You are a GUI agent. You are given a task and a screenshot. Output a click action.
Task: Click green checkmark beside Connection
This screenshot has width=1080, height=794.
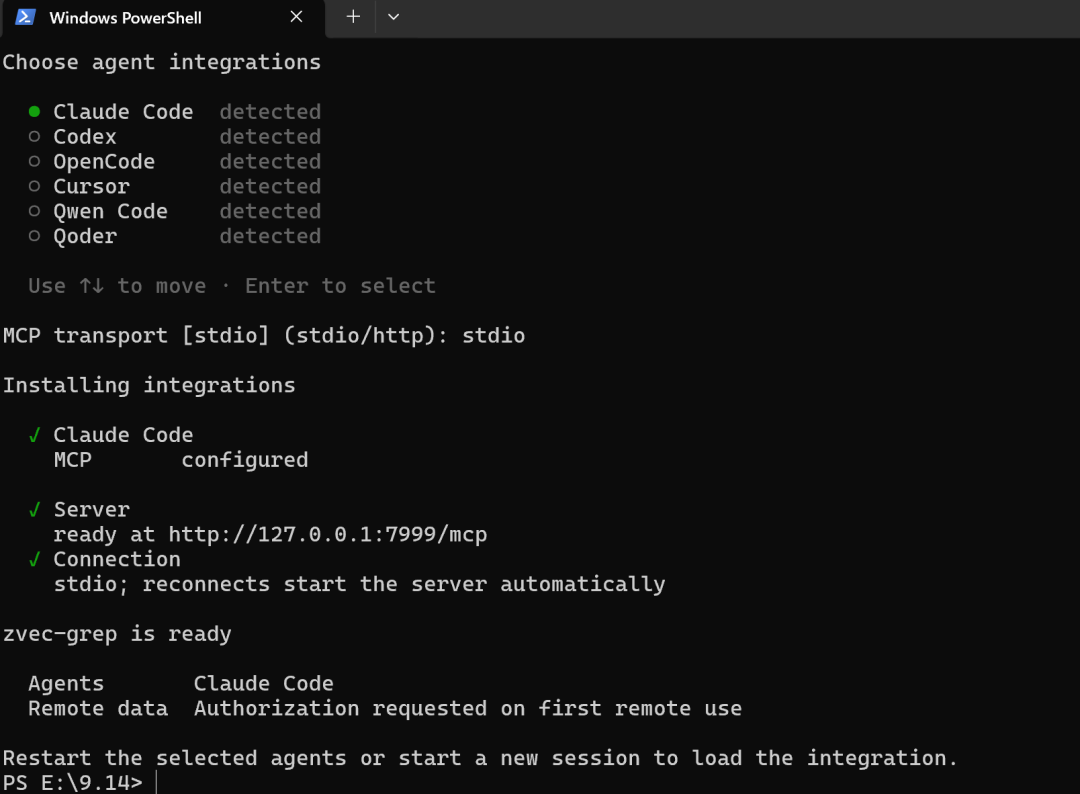coord(34,558)
